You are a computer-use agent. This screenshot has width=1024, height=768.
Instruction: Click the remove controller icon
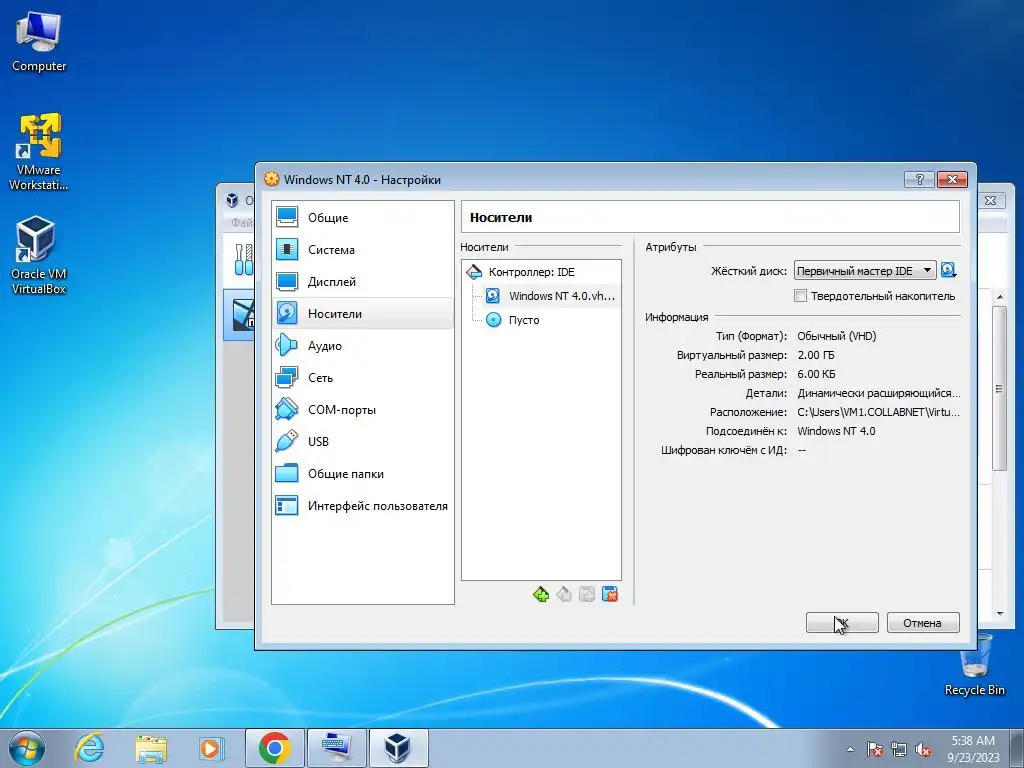pyautogui.click(x=564, y=594)
